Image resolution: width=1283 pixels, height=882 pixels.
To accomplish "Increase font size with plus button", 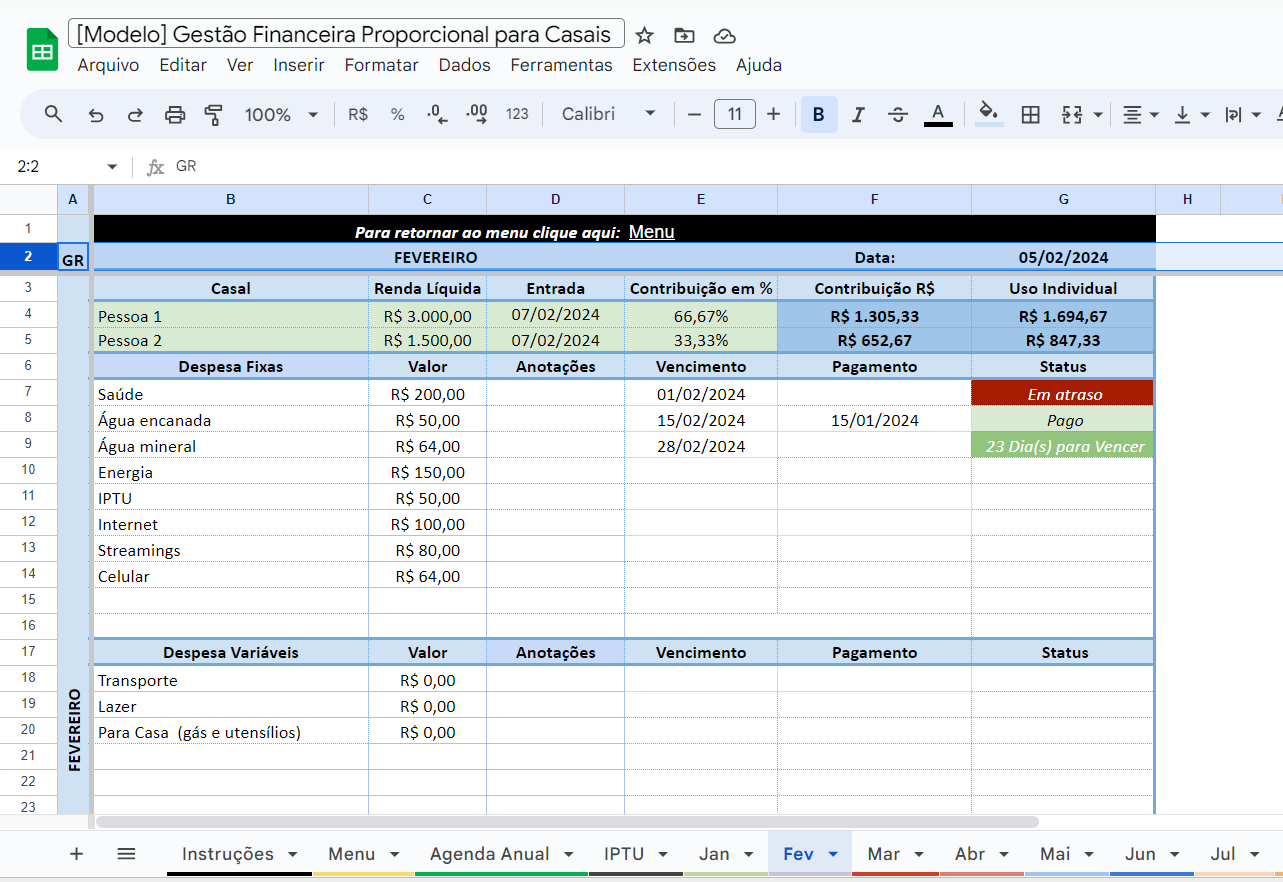I will pyautogui.click(x=773, y=114).
